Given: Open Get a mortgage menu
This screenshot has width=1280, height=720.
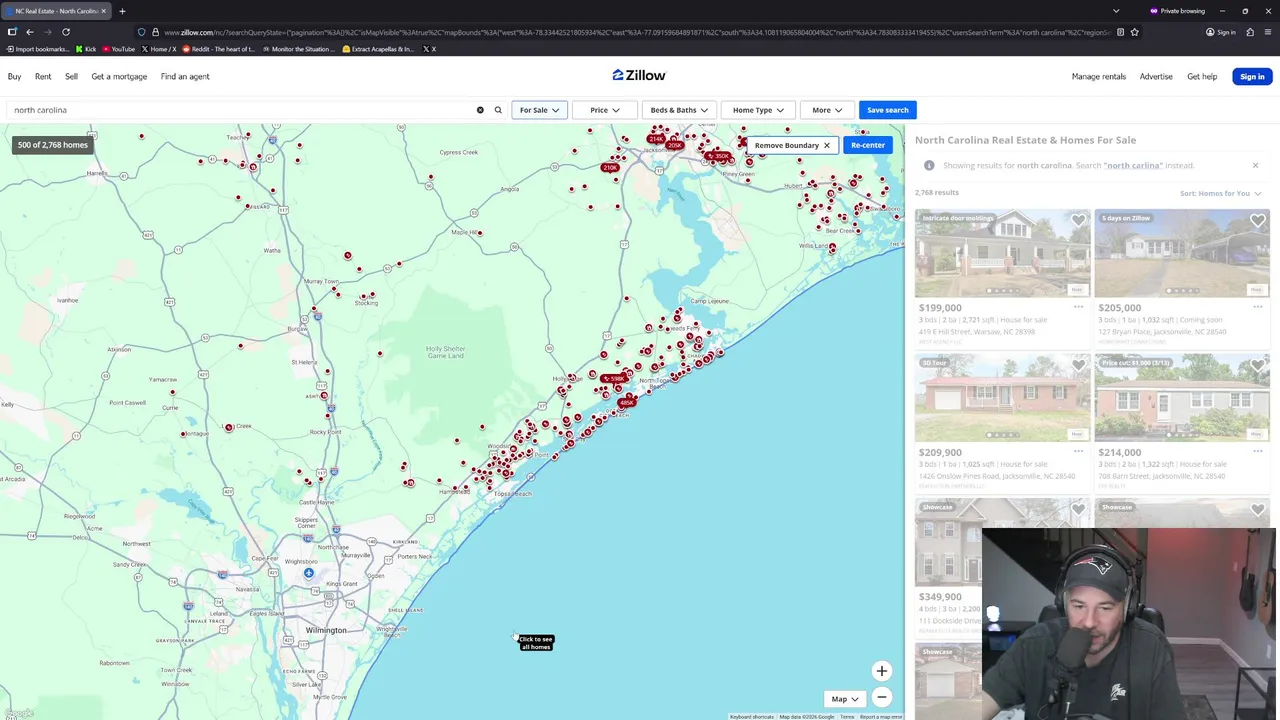Looking at the screenshot, I should [119, 76].
